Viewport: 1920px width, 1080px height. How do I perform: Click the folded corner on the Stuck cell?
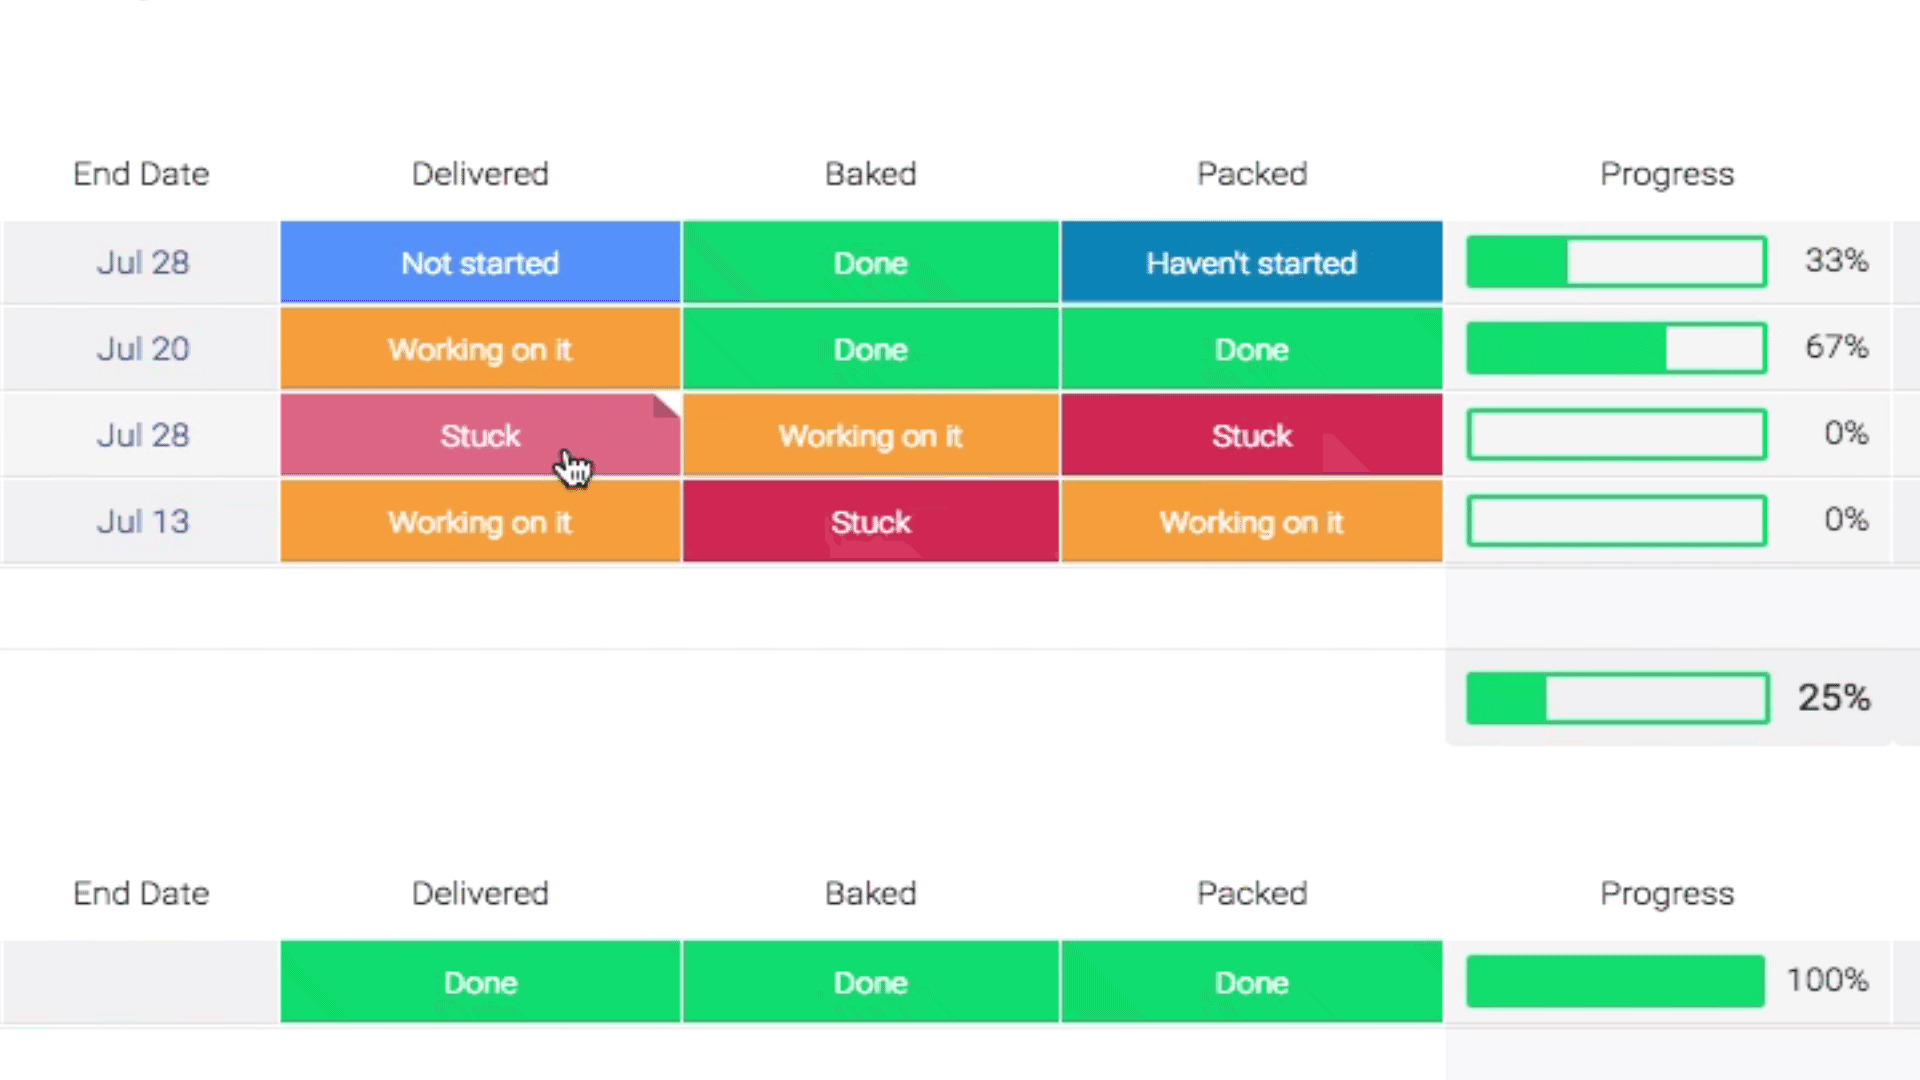coord(668,405)
